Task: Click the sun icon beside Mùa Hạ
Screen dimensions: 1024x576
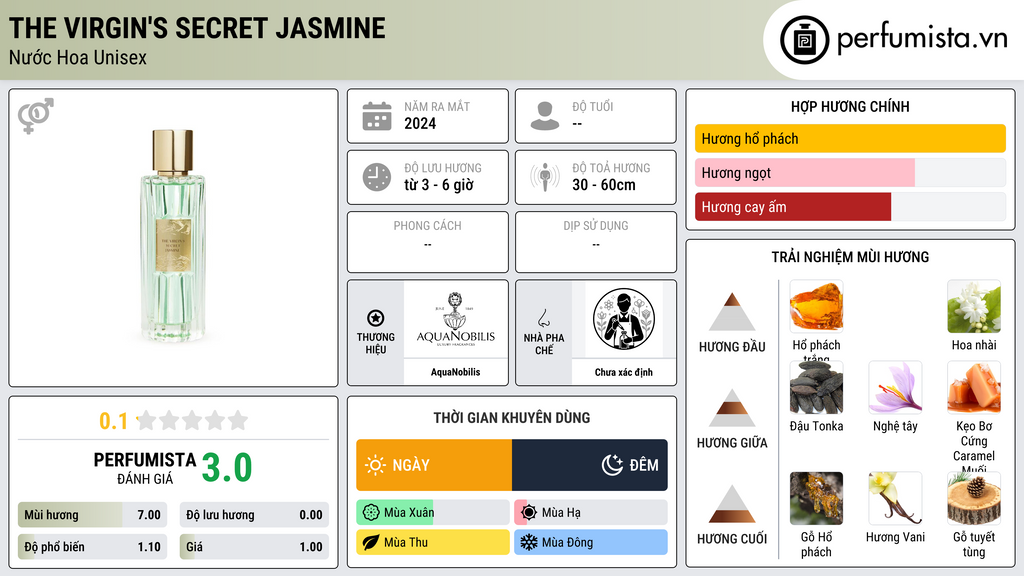Action: 529,513
